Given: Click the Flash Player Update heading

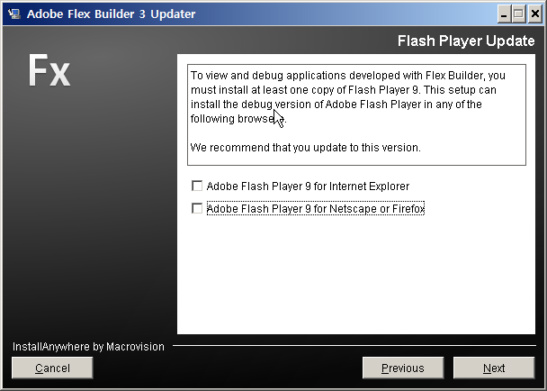Looking at the screenshot, I should 466,41.
